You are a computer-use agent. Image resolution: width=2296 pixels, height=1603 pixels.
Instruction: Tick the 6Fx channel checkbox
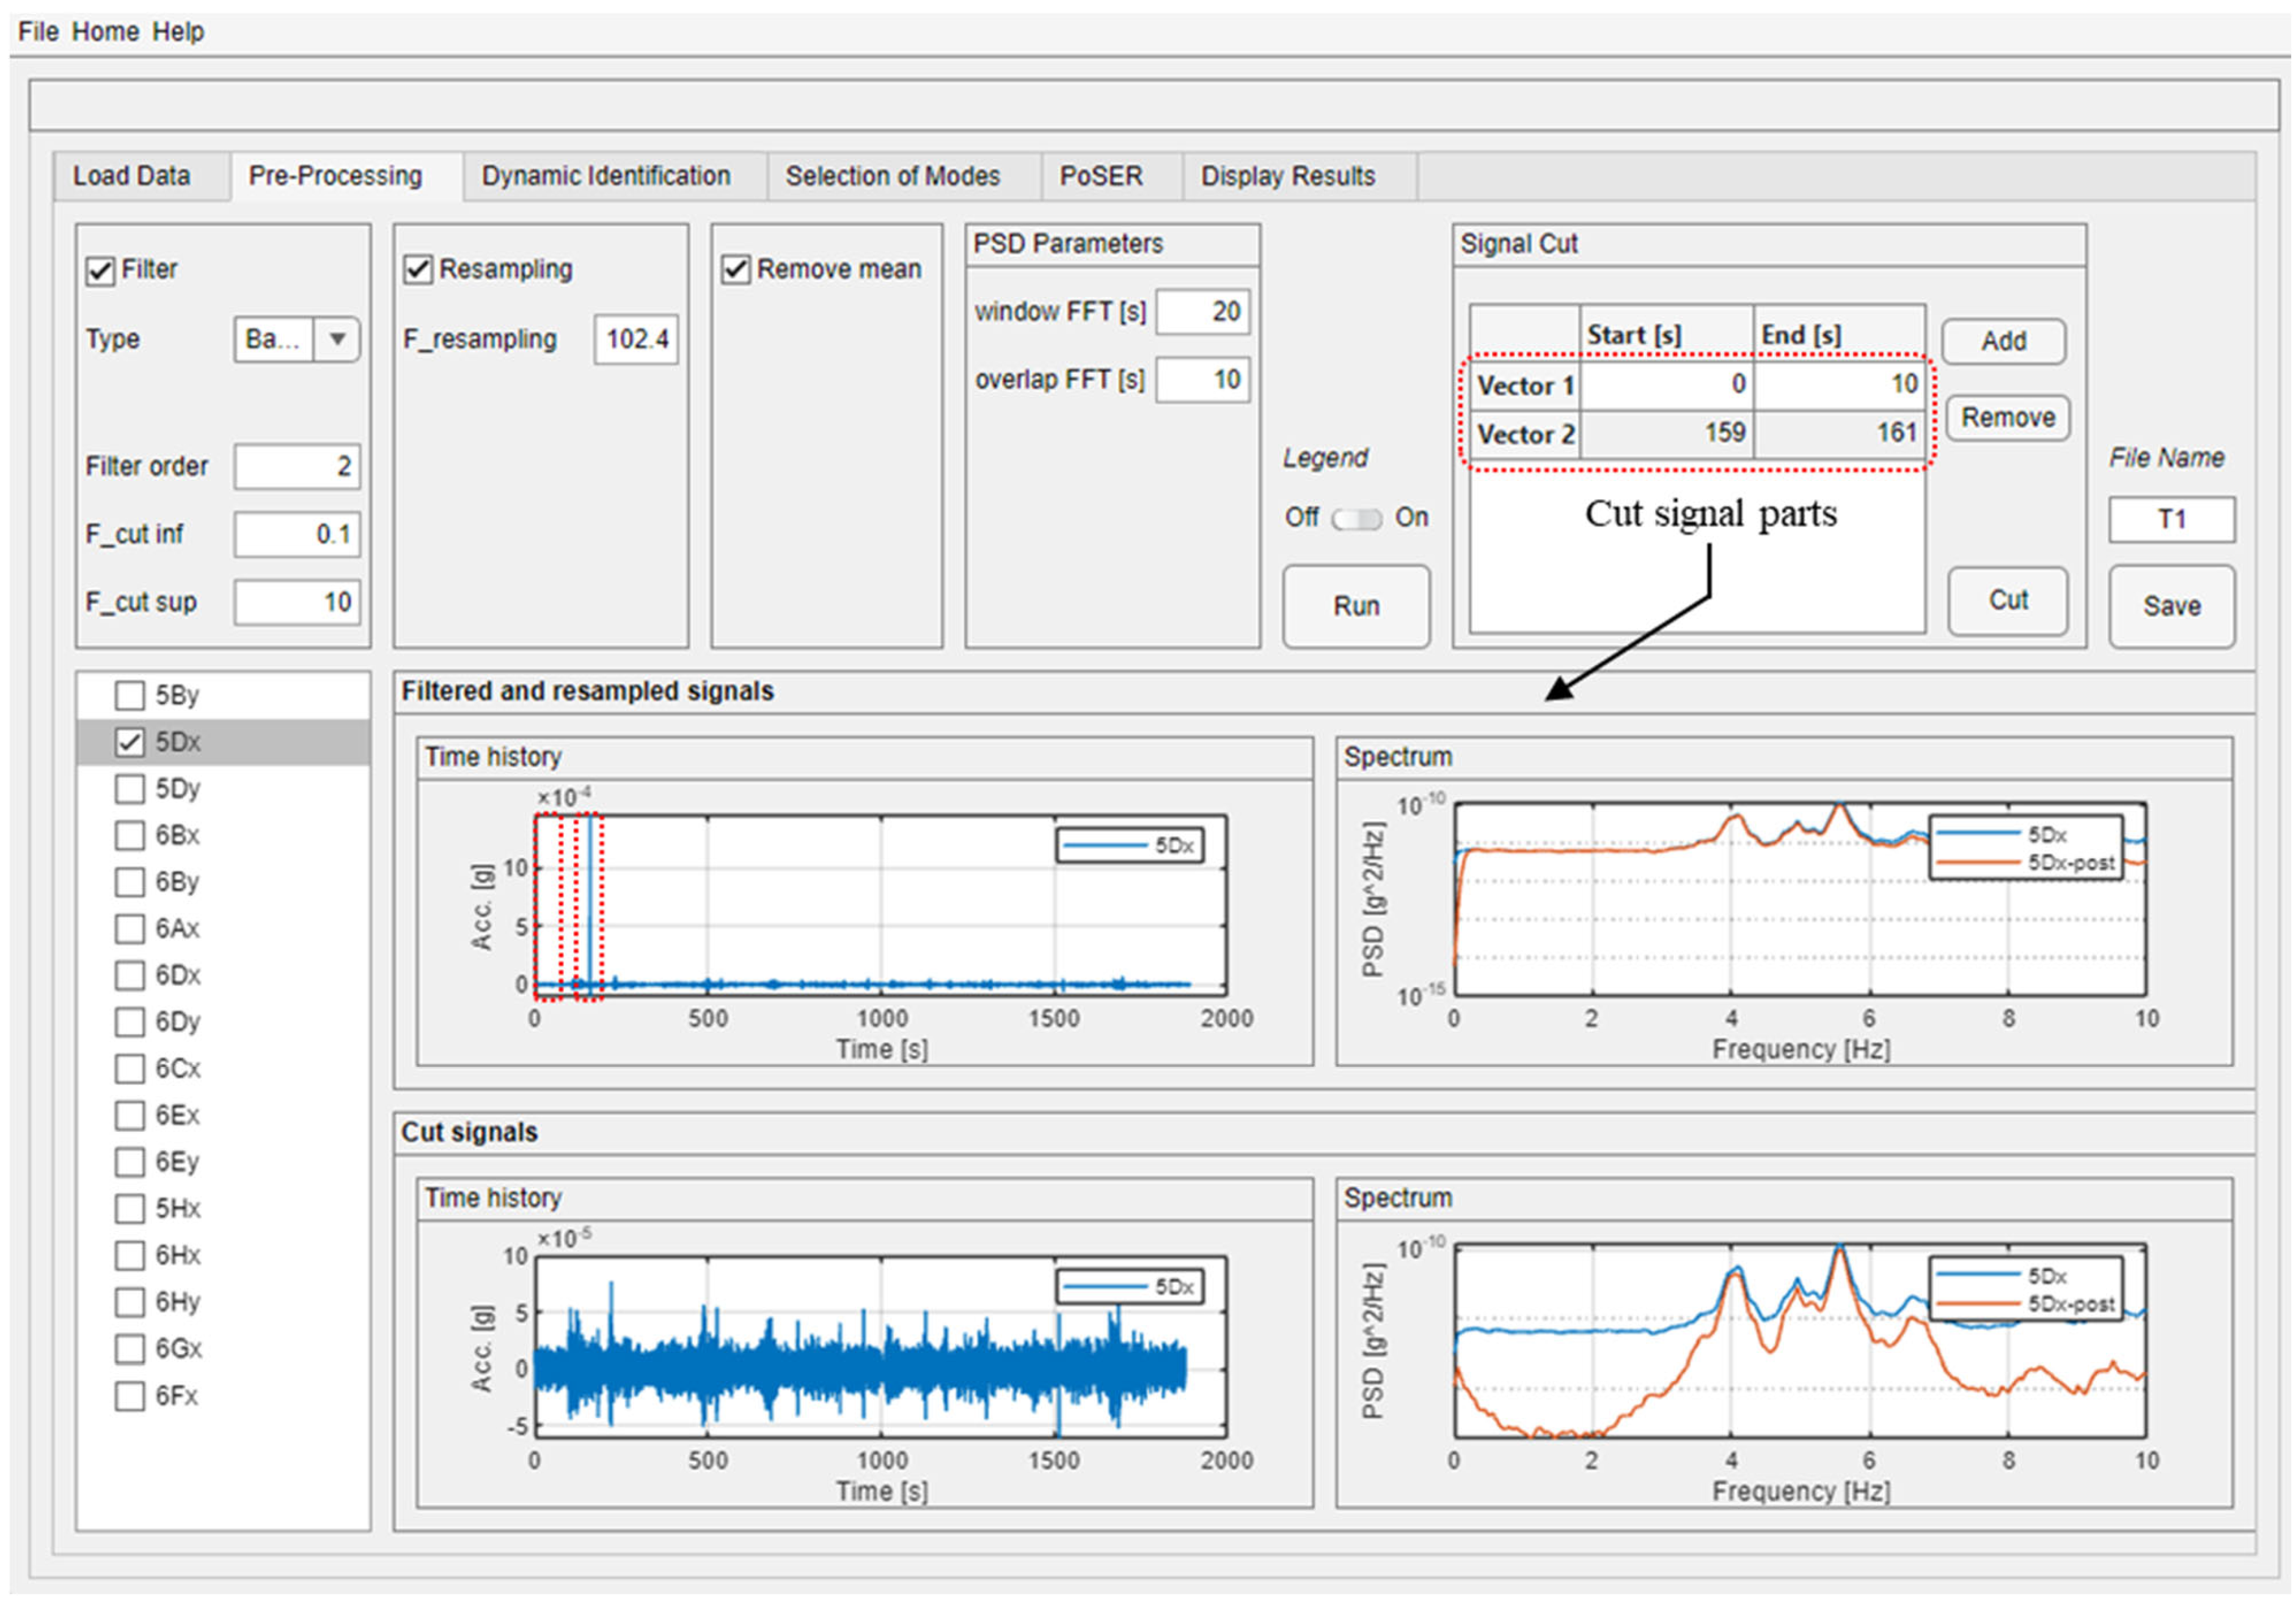coord(130,1395)
